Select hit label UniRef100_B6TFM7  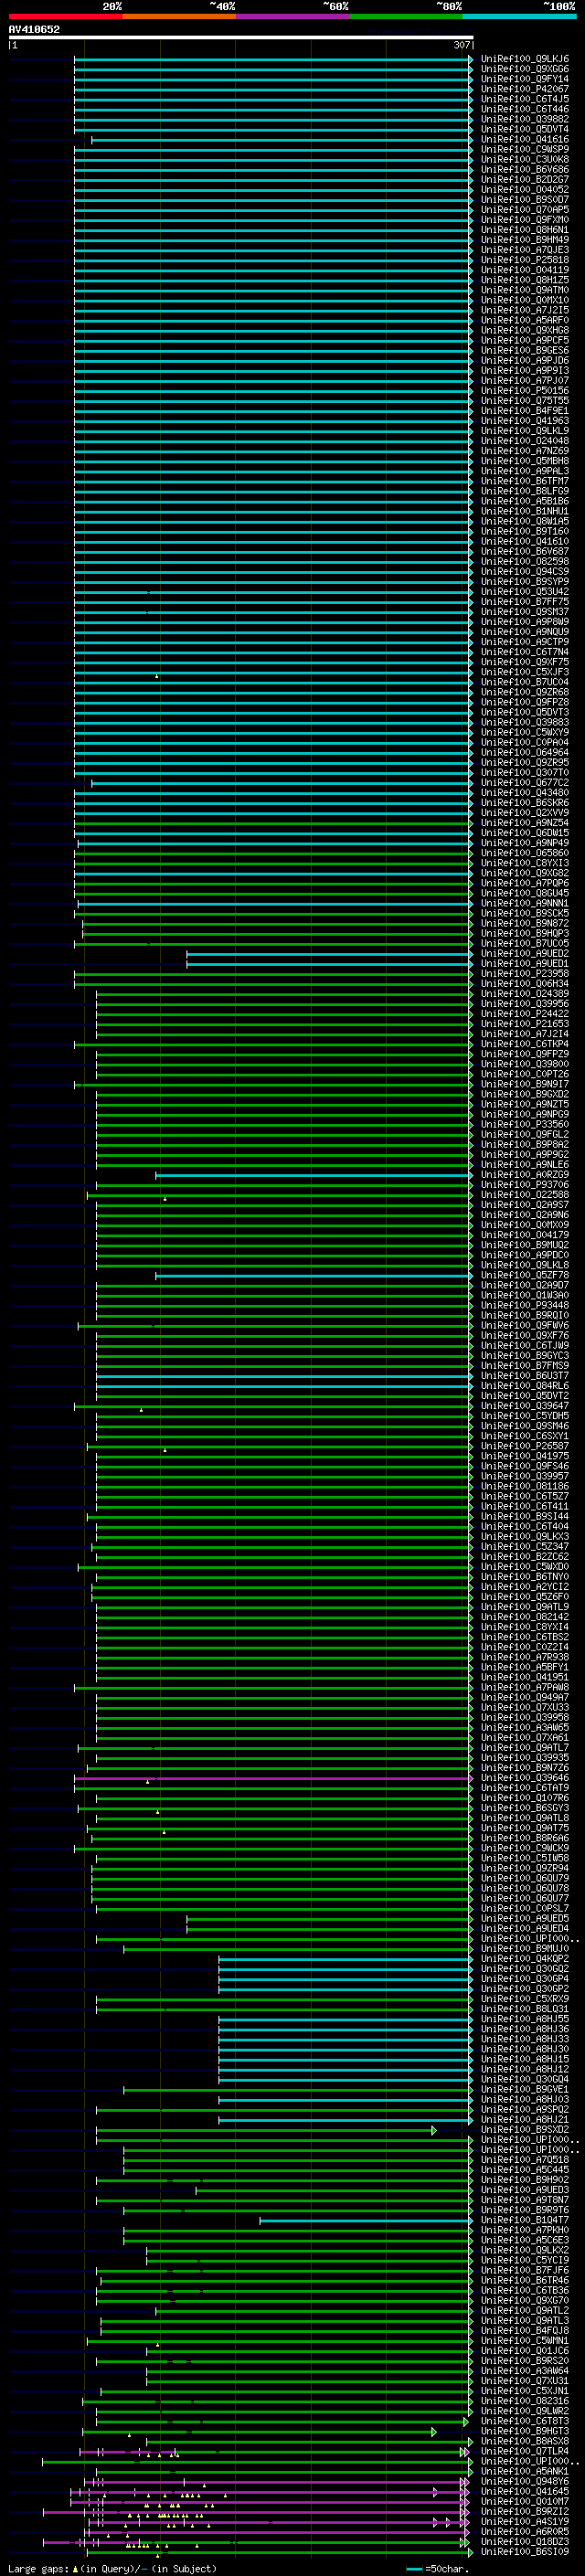(525, 481)
